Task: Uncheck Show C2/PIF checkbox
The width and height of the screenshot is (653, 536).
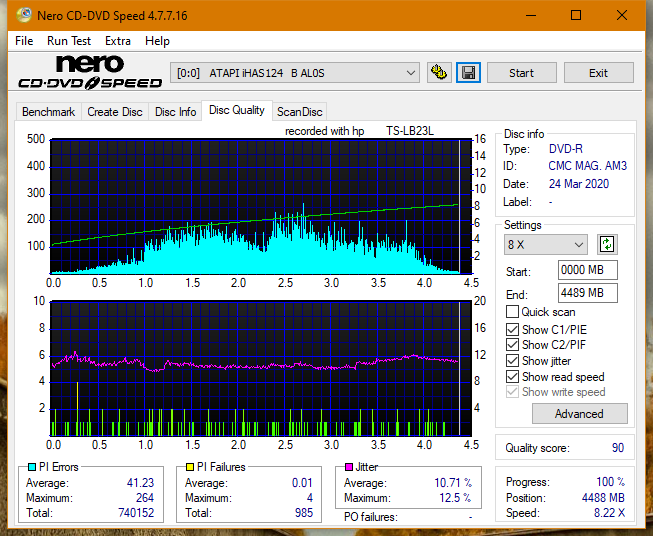Action: click(x=512, y=345)
